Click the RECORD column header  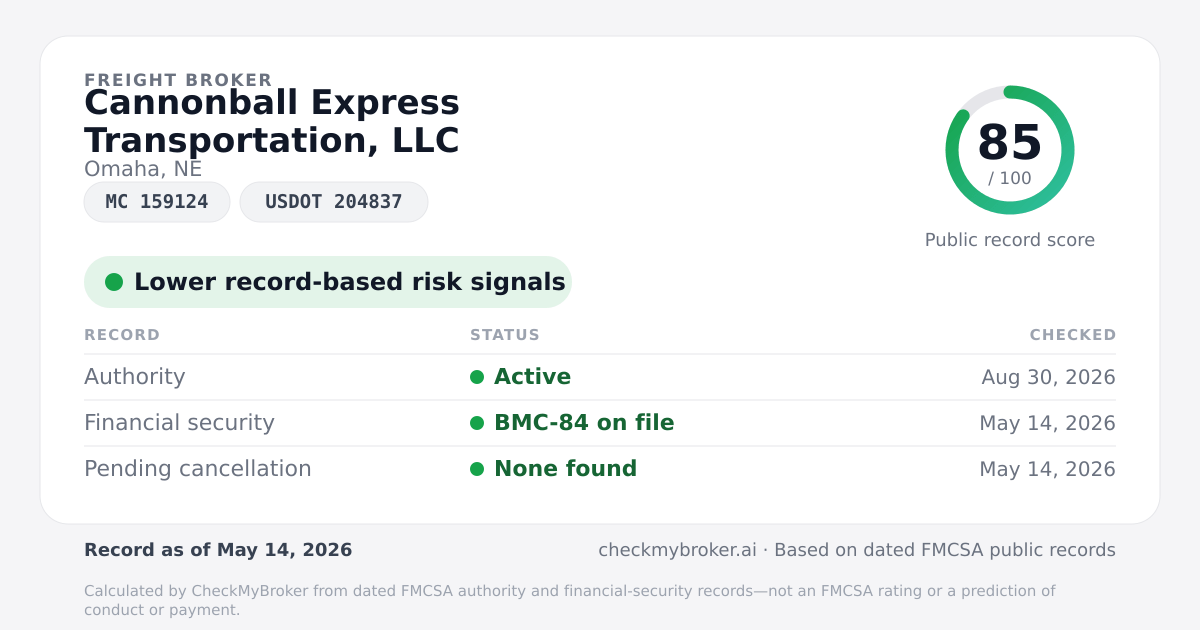tap(122, 335)
